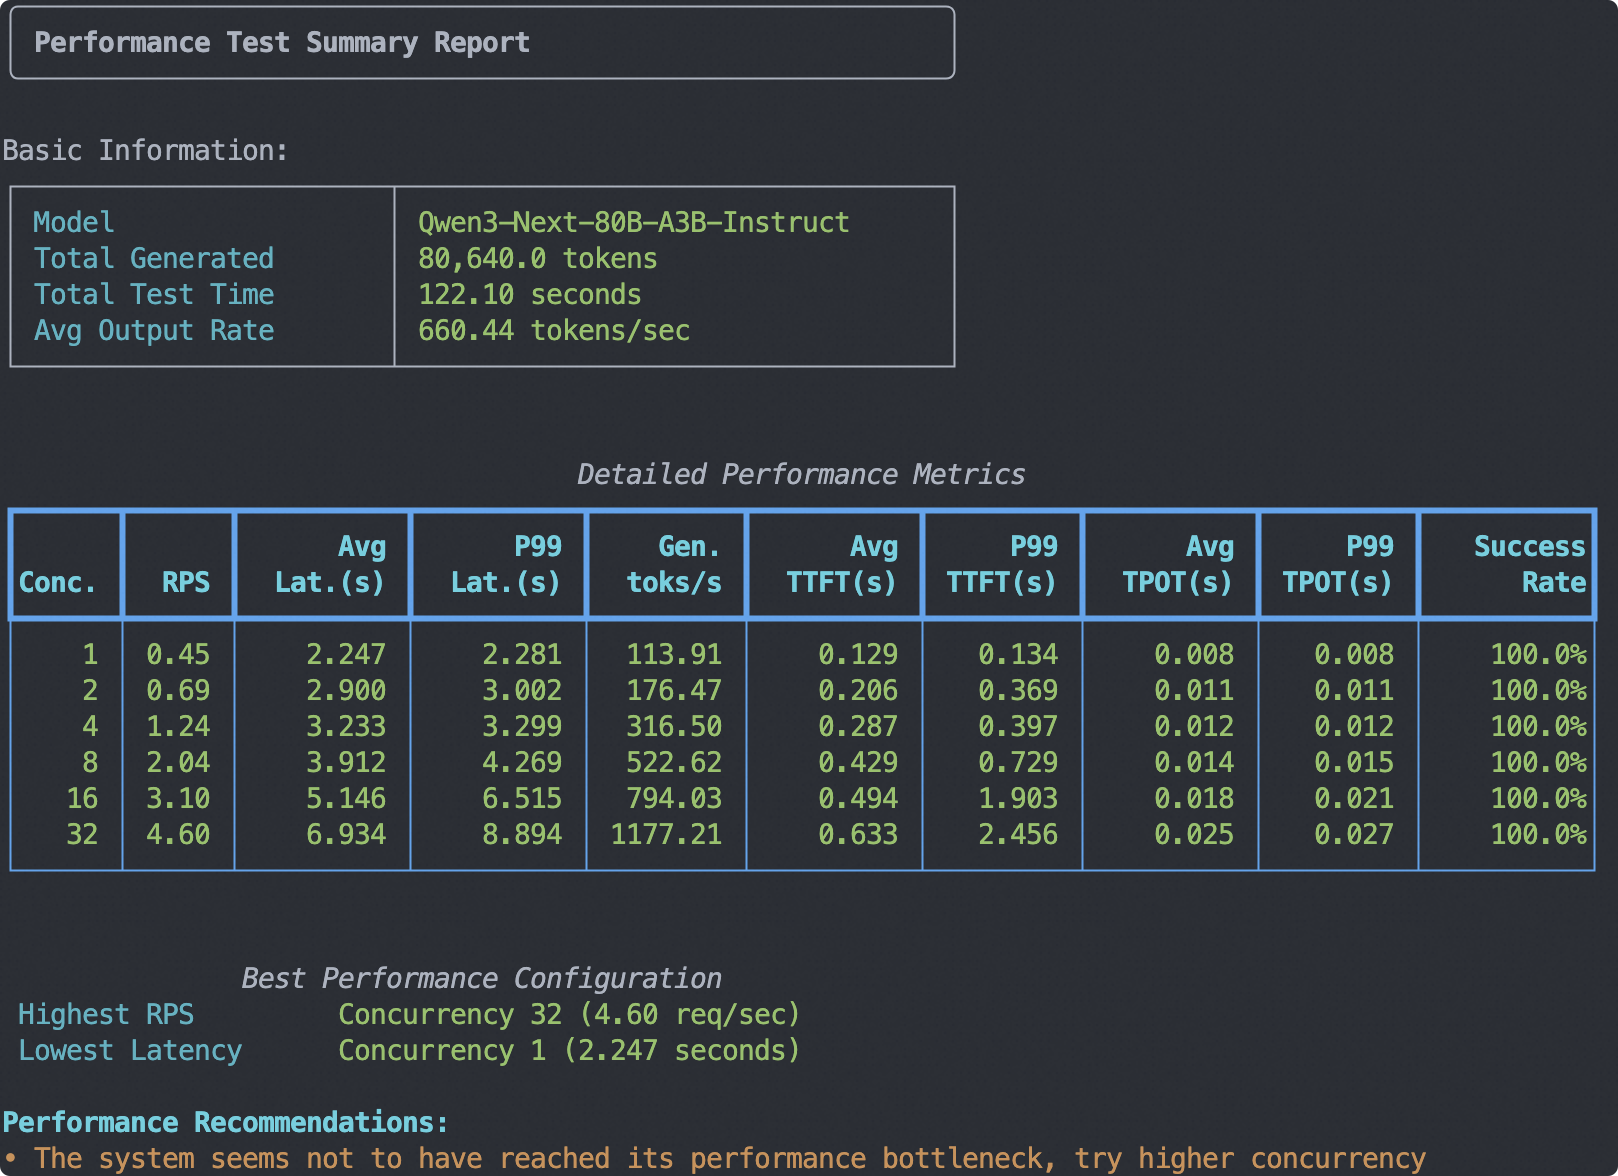Screen dimensions: 1618x1176
Task: Click the Highest RPS label
Action: click(106, 1015)
